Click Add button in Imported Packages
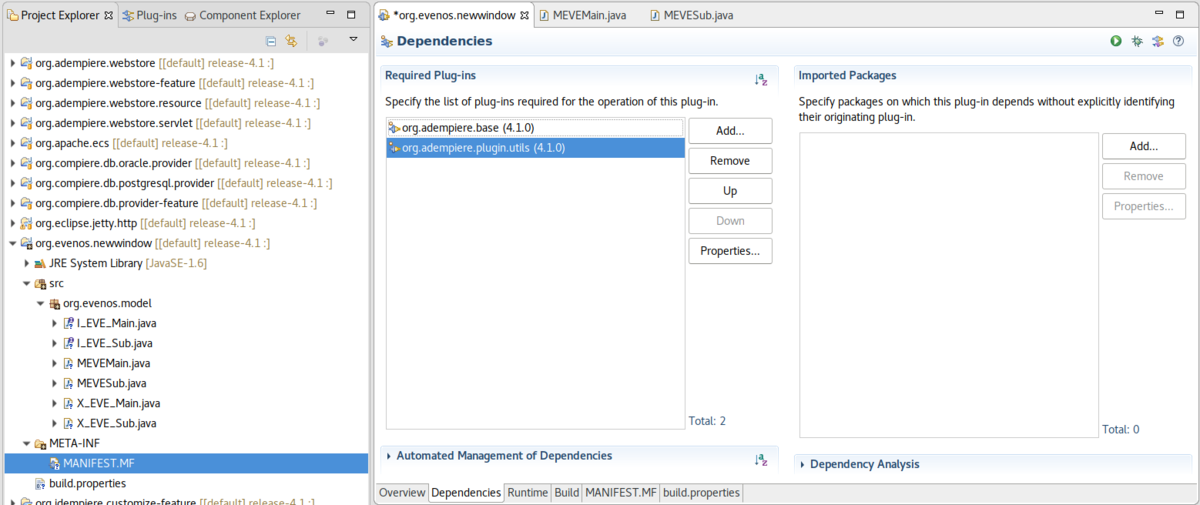 [x=1143, y=146]
